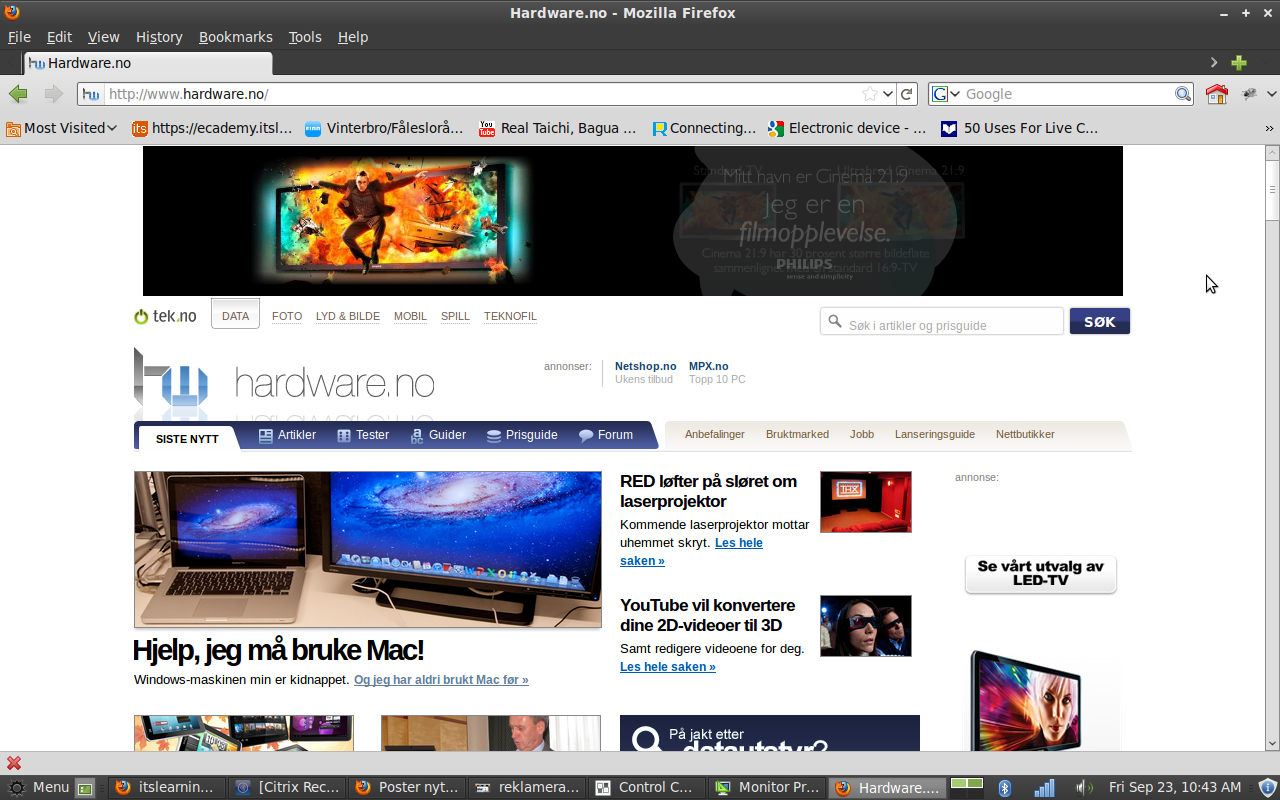The image size is (1280, 800).
Task: Go to the Firefox Home page icon
Action: [1216, 94]
